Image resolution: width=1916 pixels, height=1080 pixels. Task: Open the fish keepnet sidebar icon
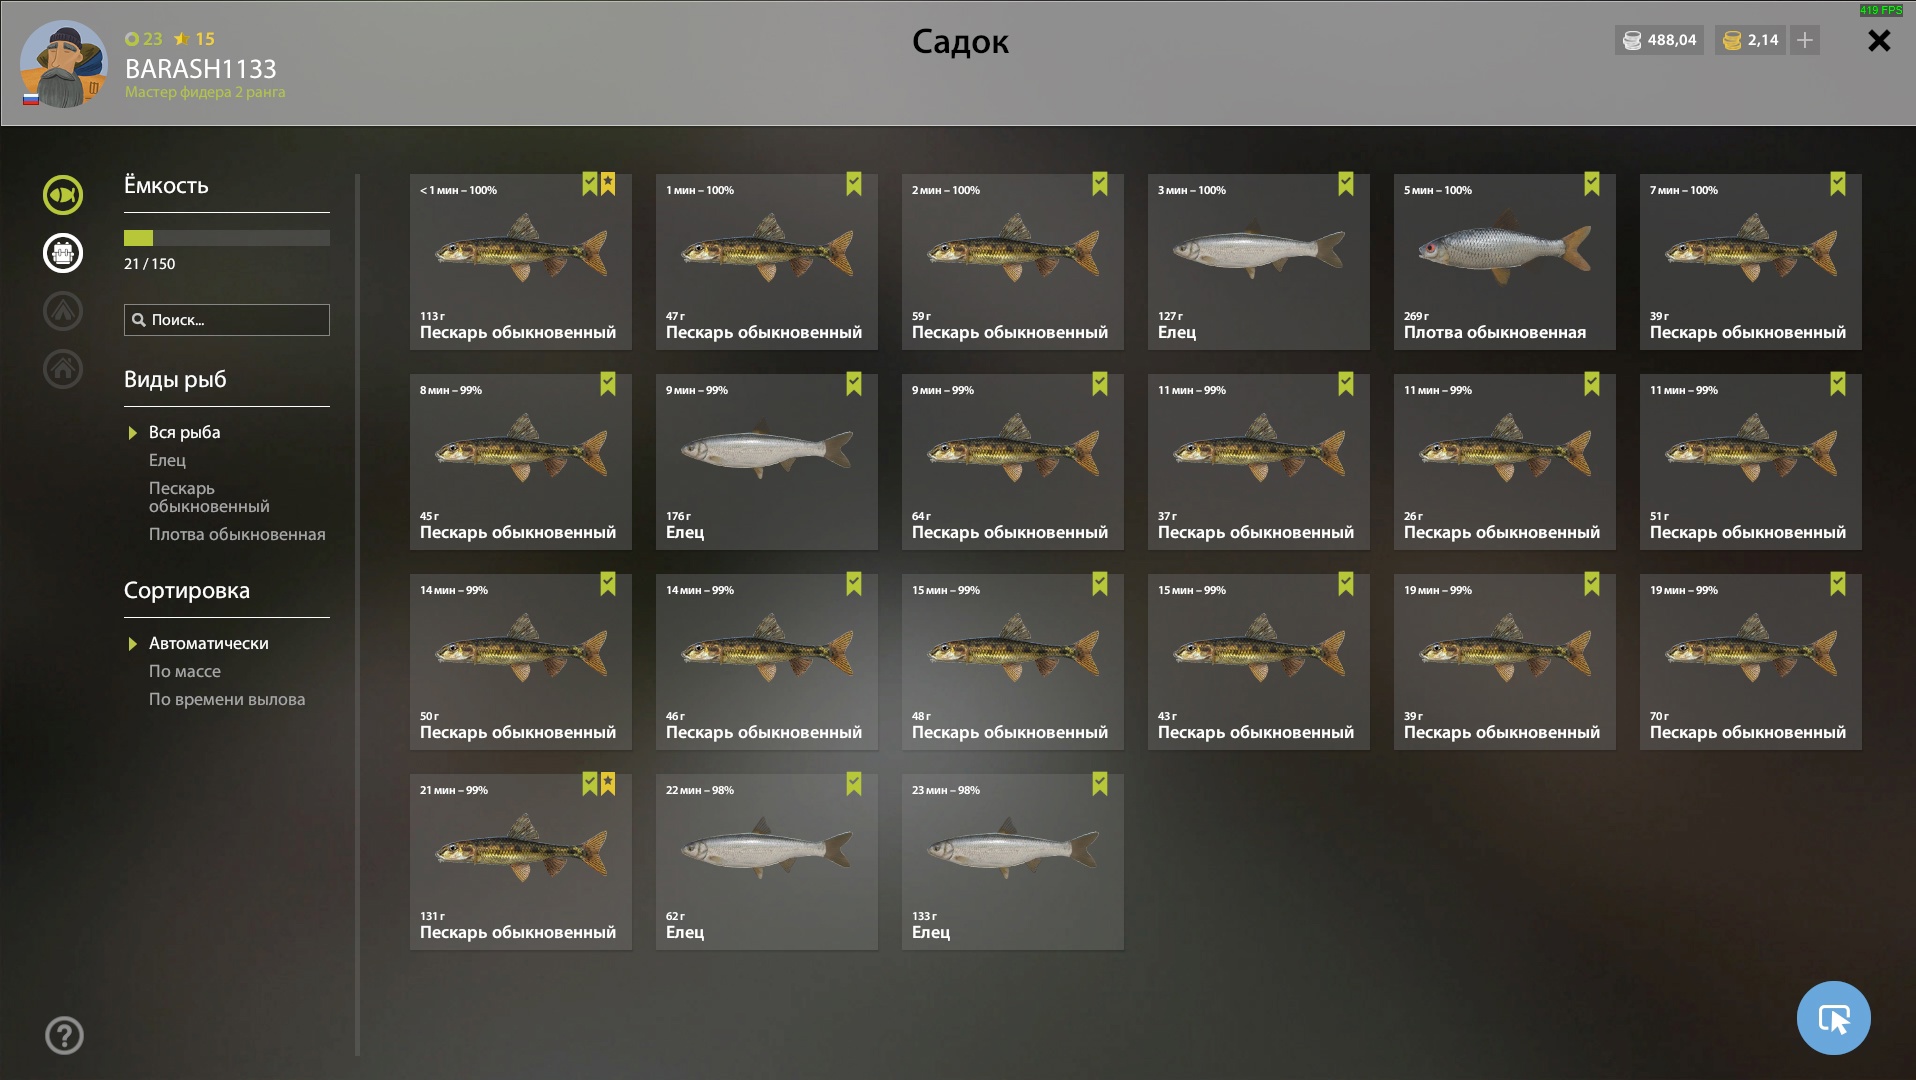tap(63, 195)
